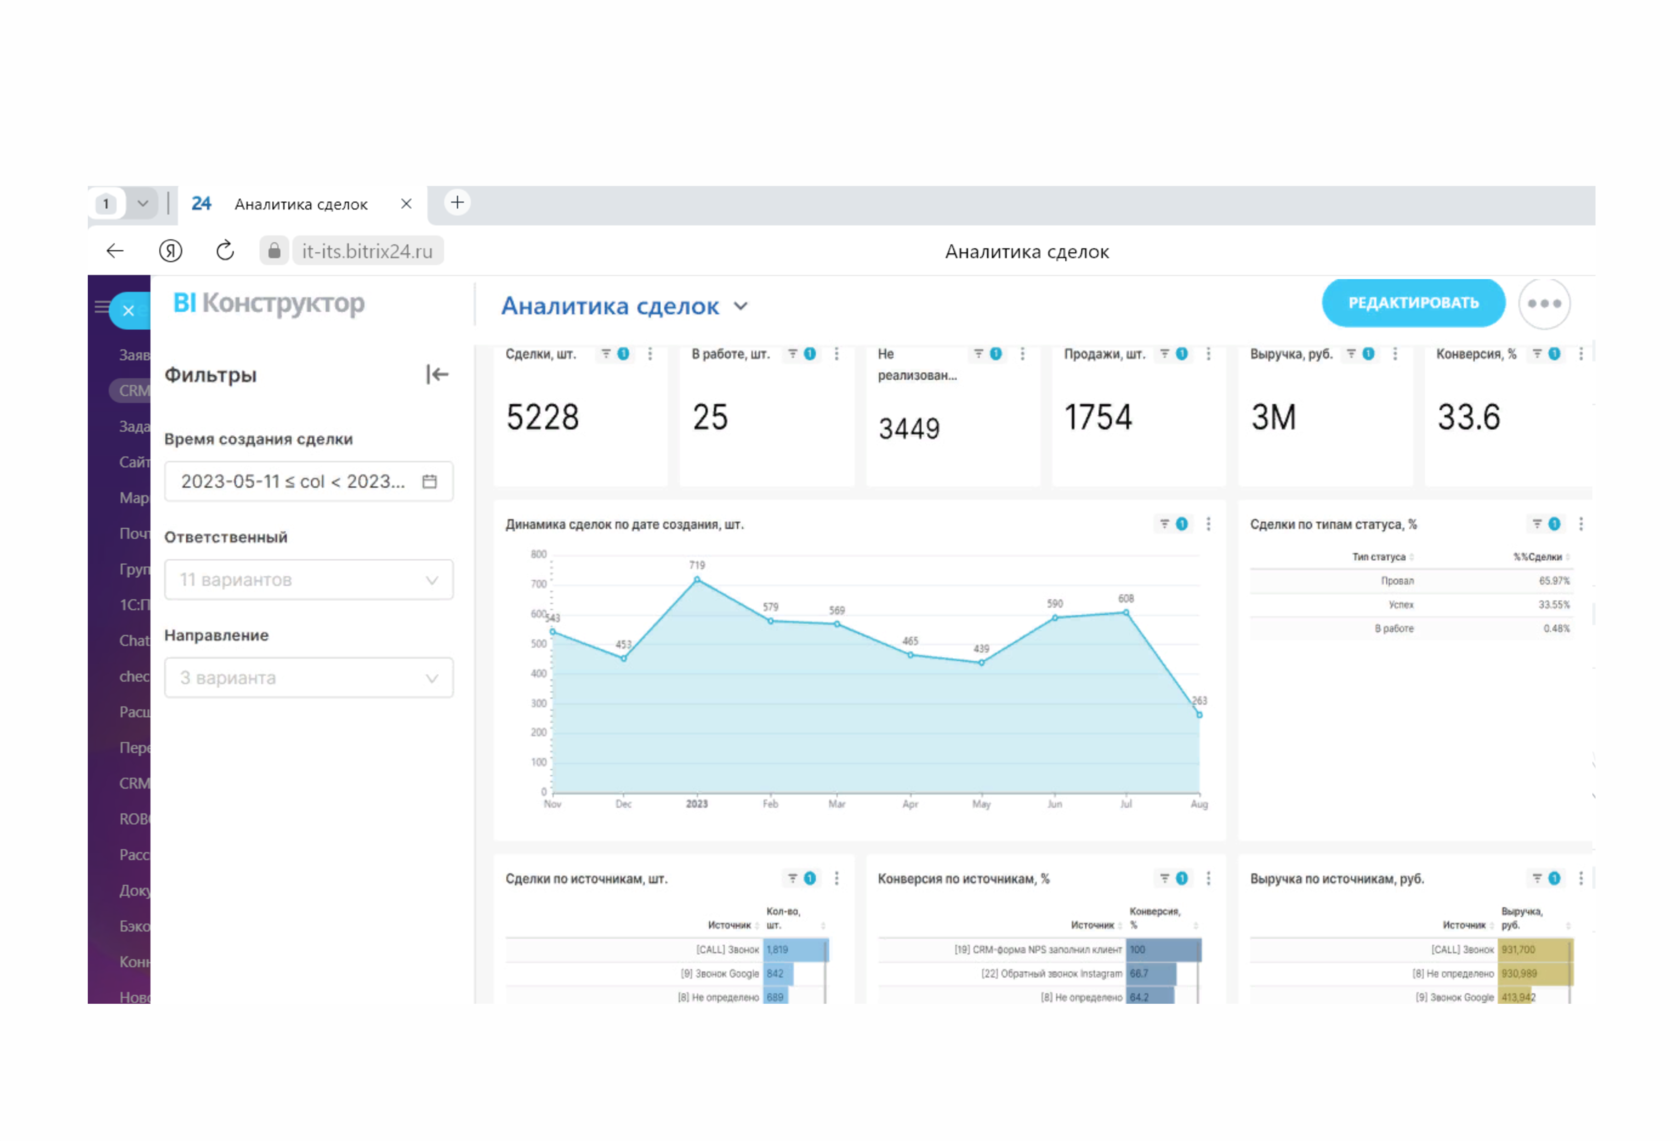The height and width of the screenshot is (1141, 1680).
Task: Click the CRM-форма NPS 100 bar
Action: click(1164, 950)
